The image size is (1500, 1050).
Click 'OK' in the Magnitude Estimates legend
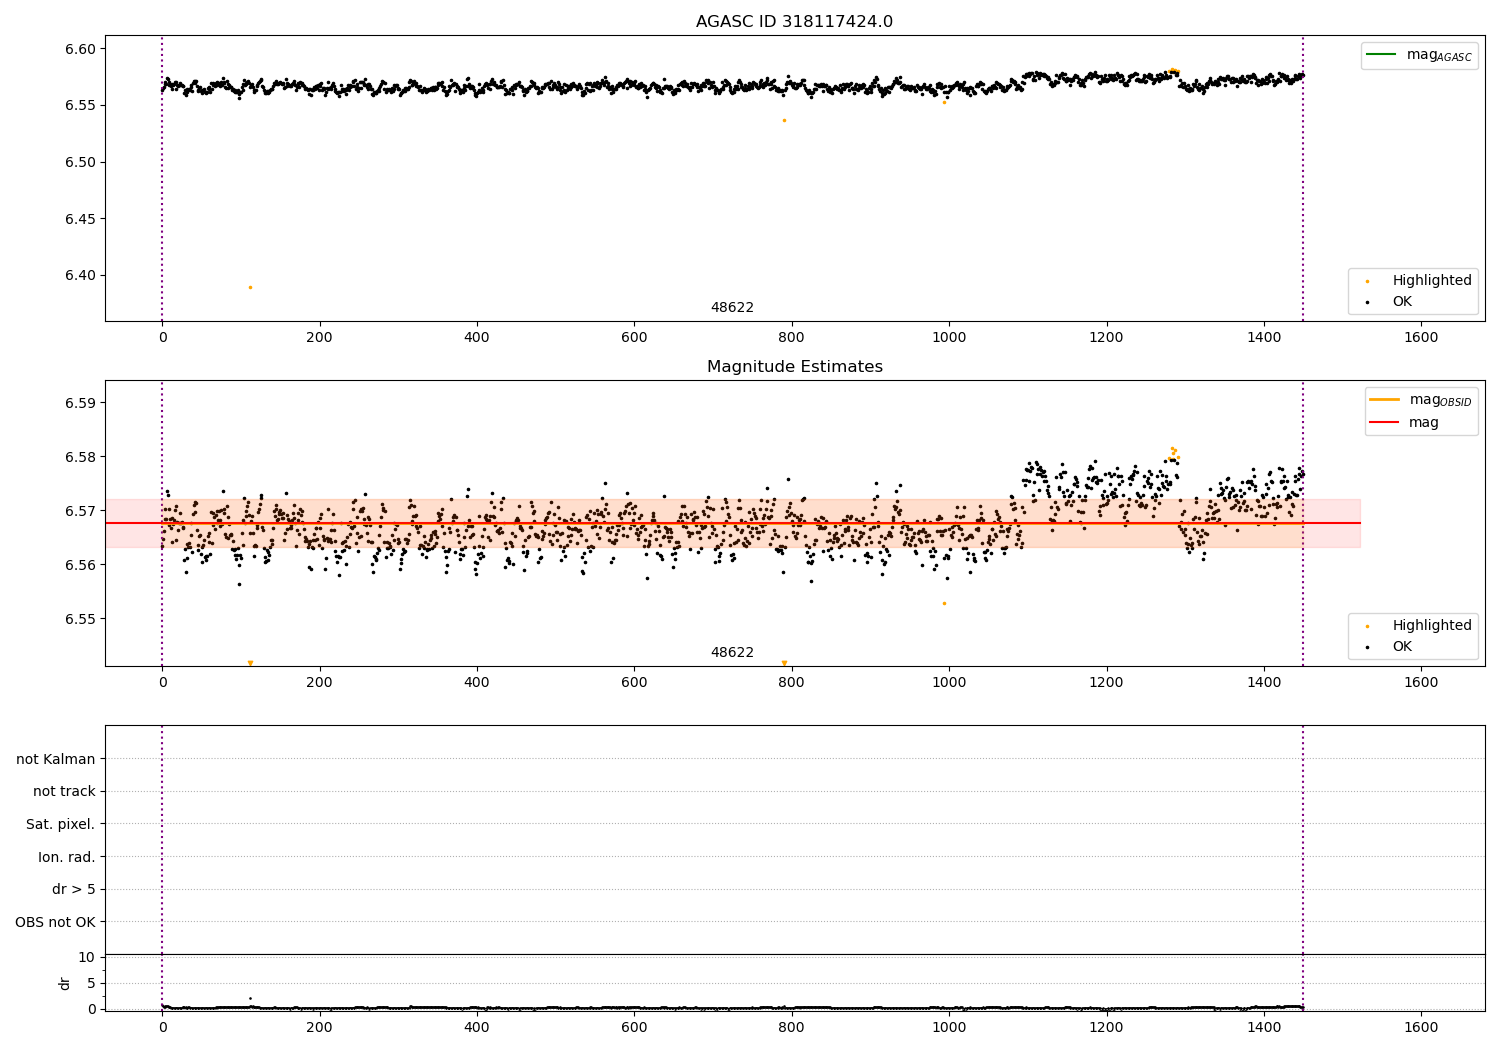click(x=1390, y=647)
